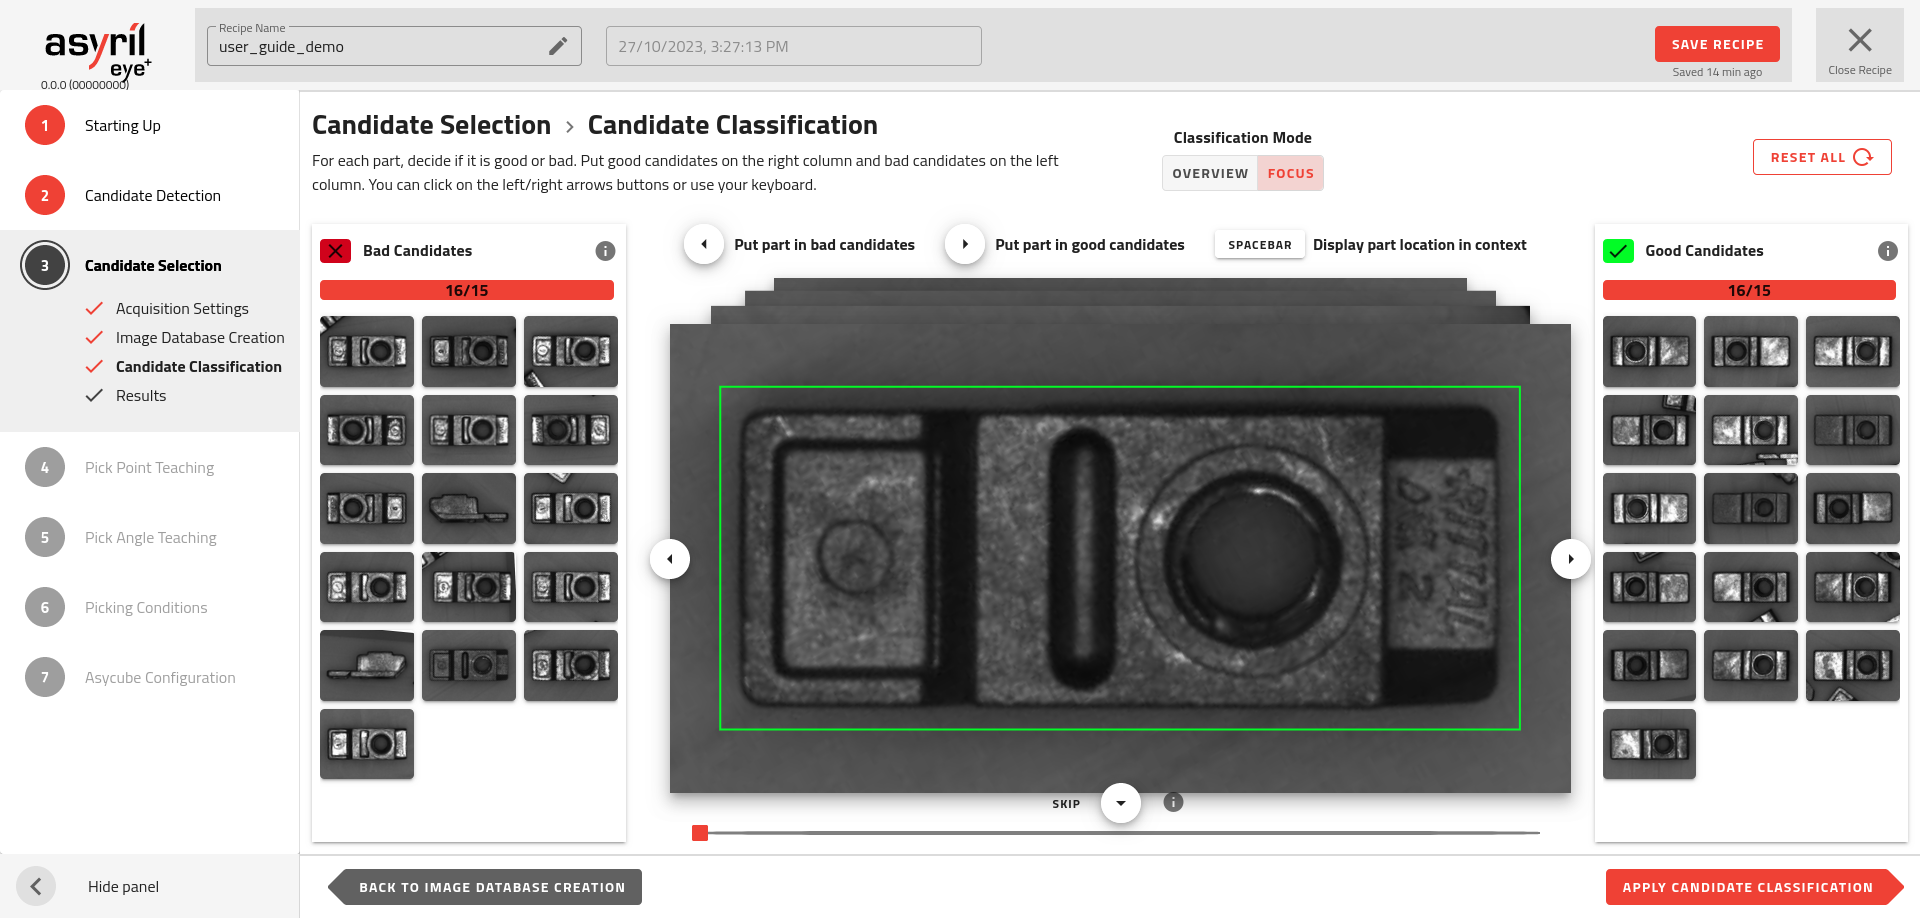Click Apply Candidate Classification button
This screenshot has width=1920, height=918.
click(1747, 887)
